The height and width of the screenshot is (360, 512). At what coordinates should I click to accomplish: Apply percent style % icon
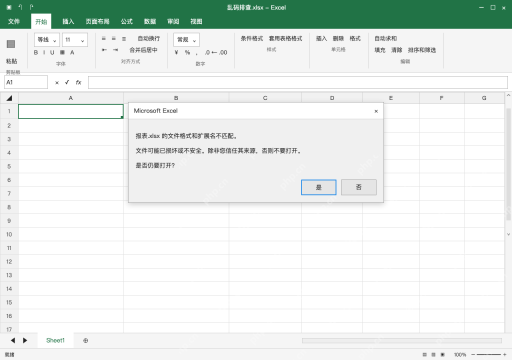pyautogui.click(x=187, y=52)
